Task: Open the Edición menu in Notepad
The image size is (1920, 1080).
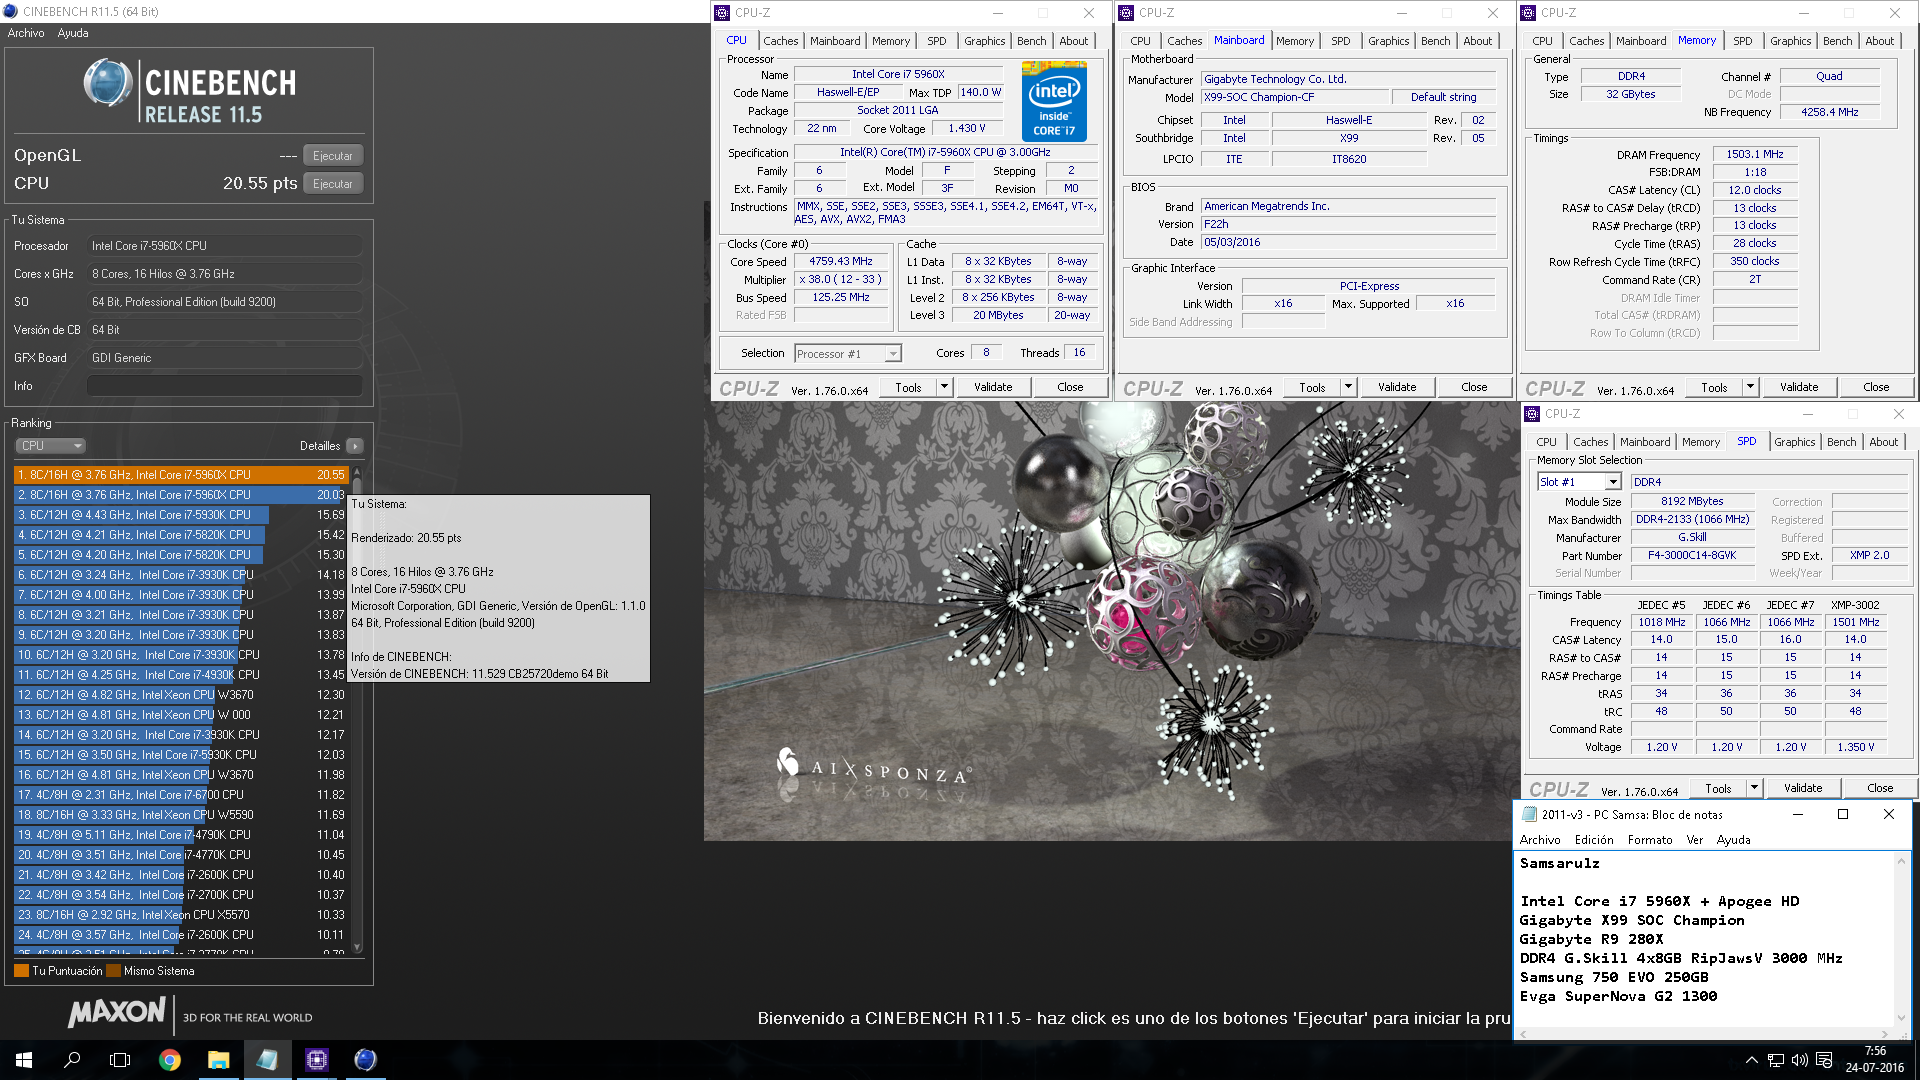Action: (1594, 840)
